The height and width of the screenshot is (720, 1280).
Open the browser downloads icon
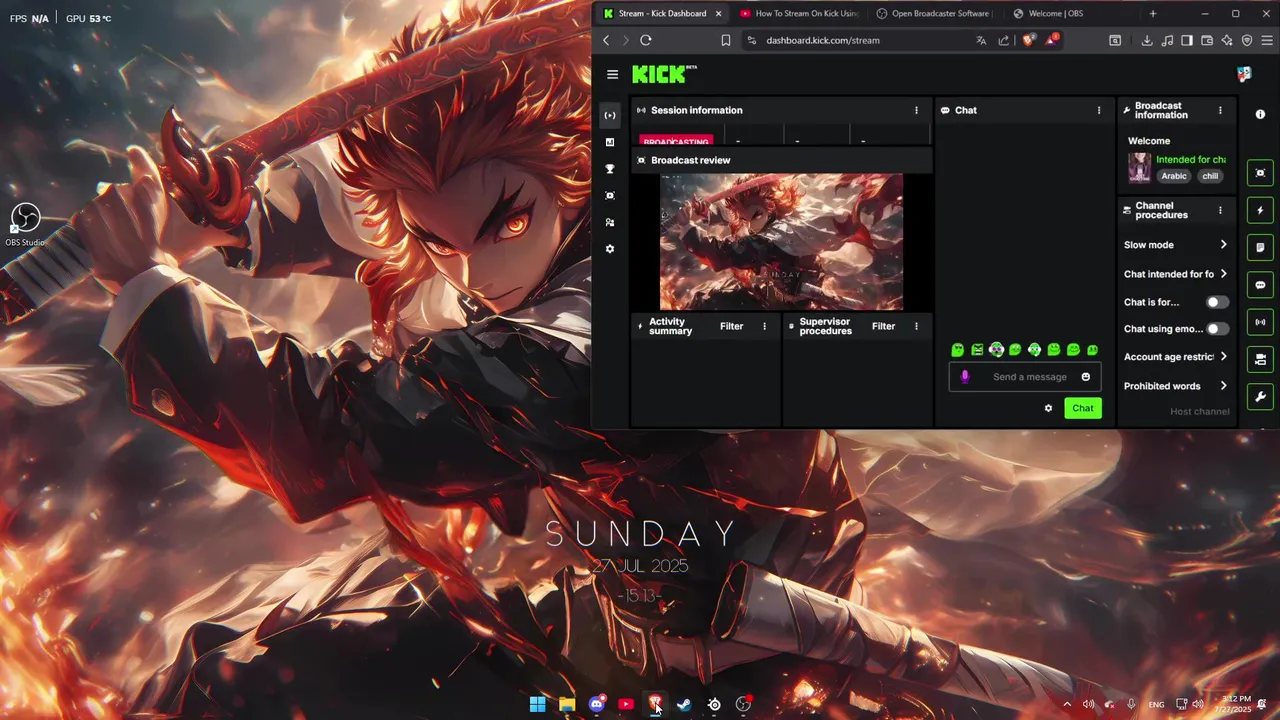(x=1147, y=40)
